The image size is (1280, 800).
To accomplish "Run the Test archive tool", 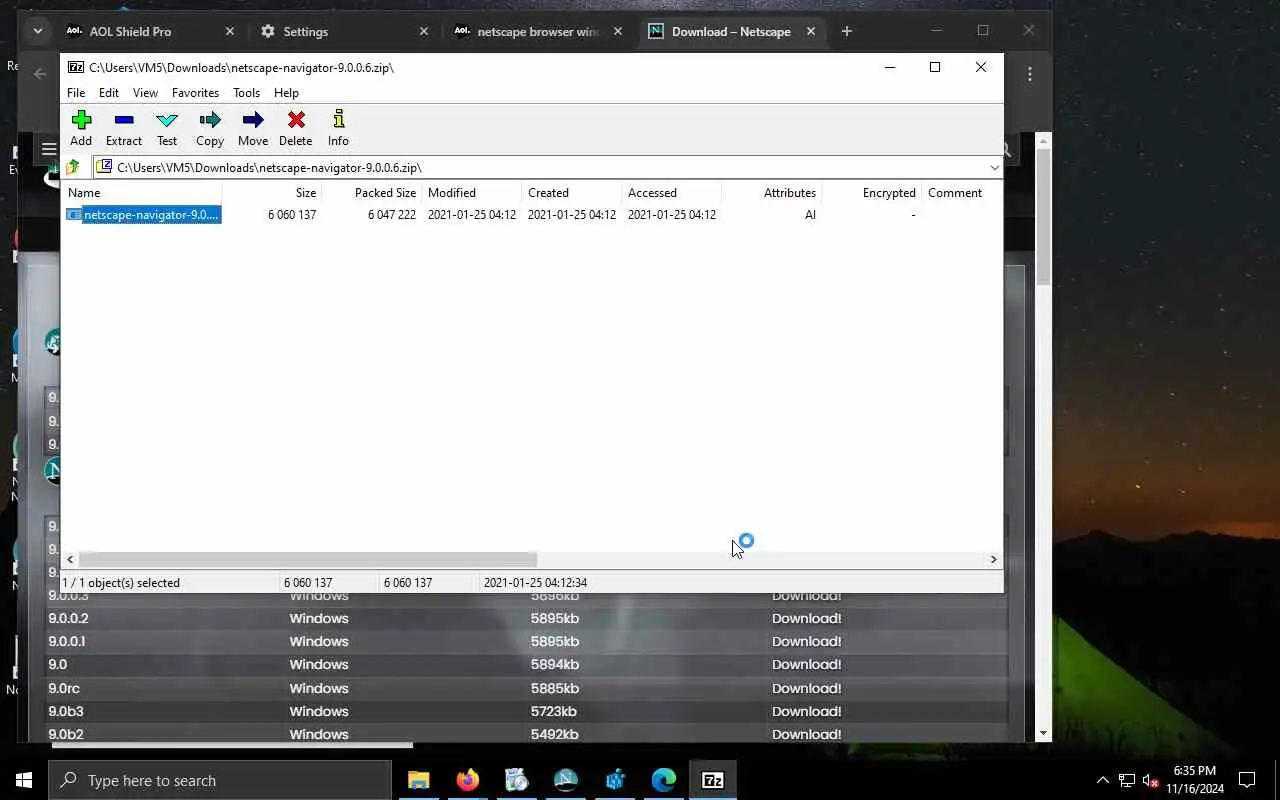I will coord(167,128).
